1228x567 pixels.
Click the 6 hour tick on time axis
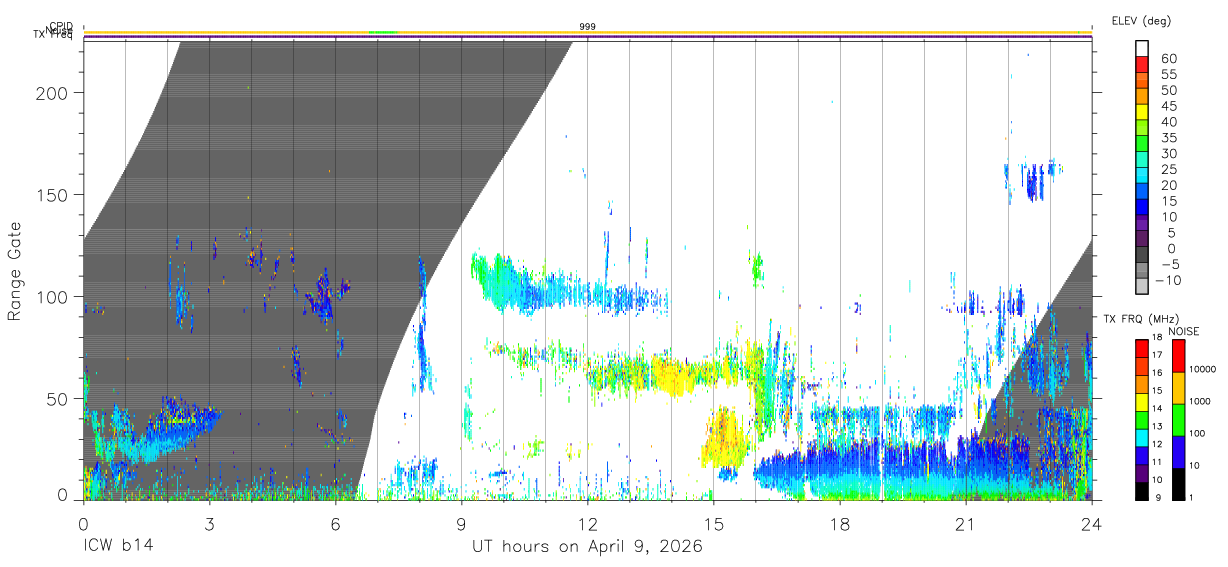335,522
